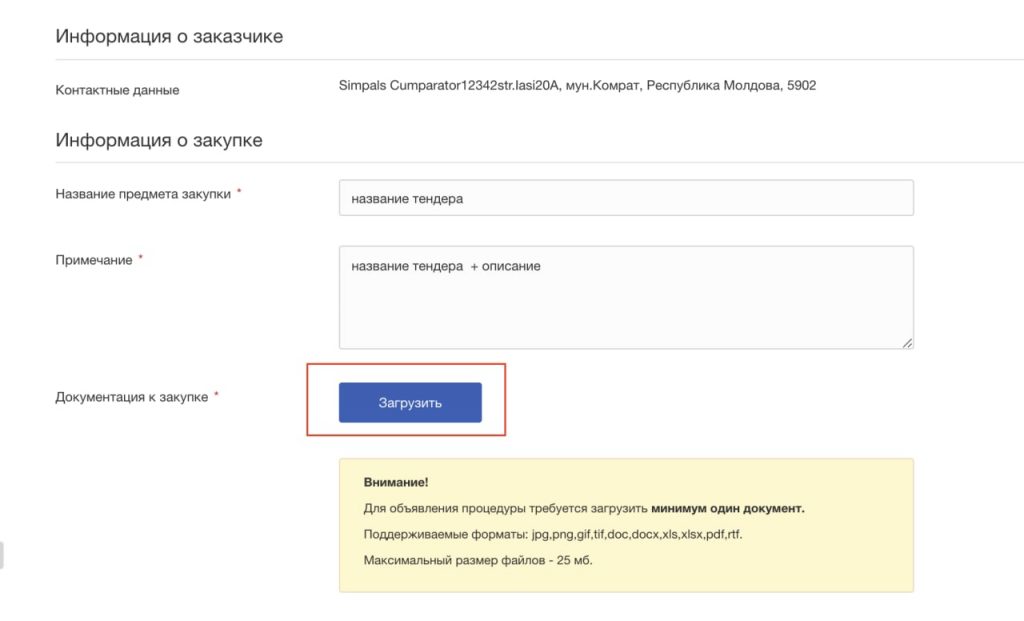Click the Максимальный размер файлов line
1024x621 pixels.
pyautogui.click(x=478, y=560)
